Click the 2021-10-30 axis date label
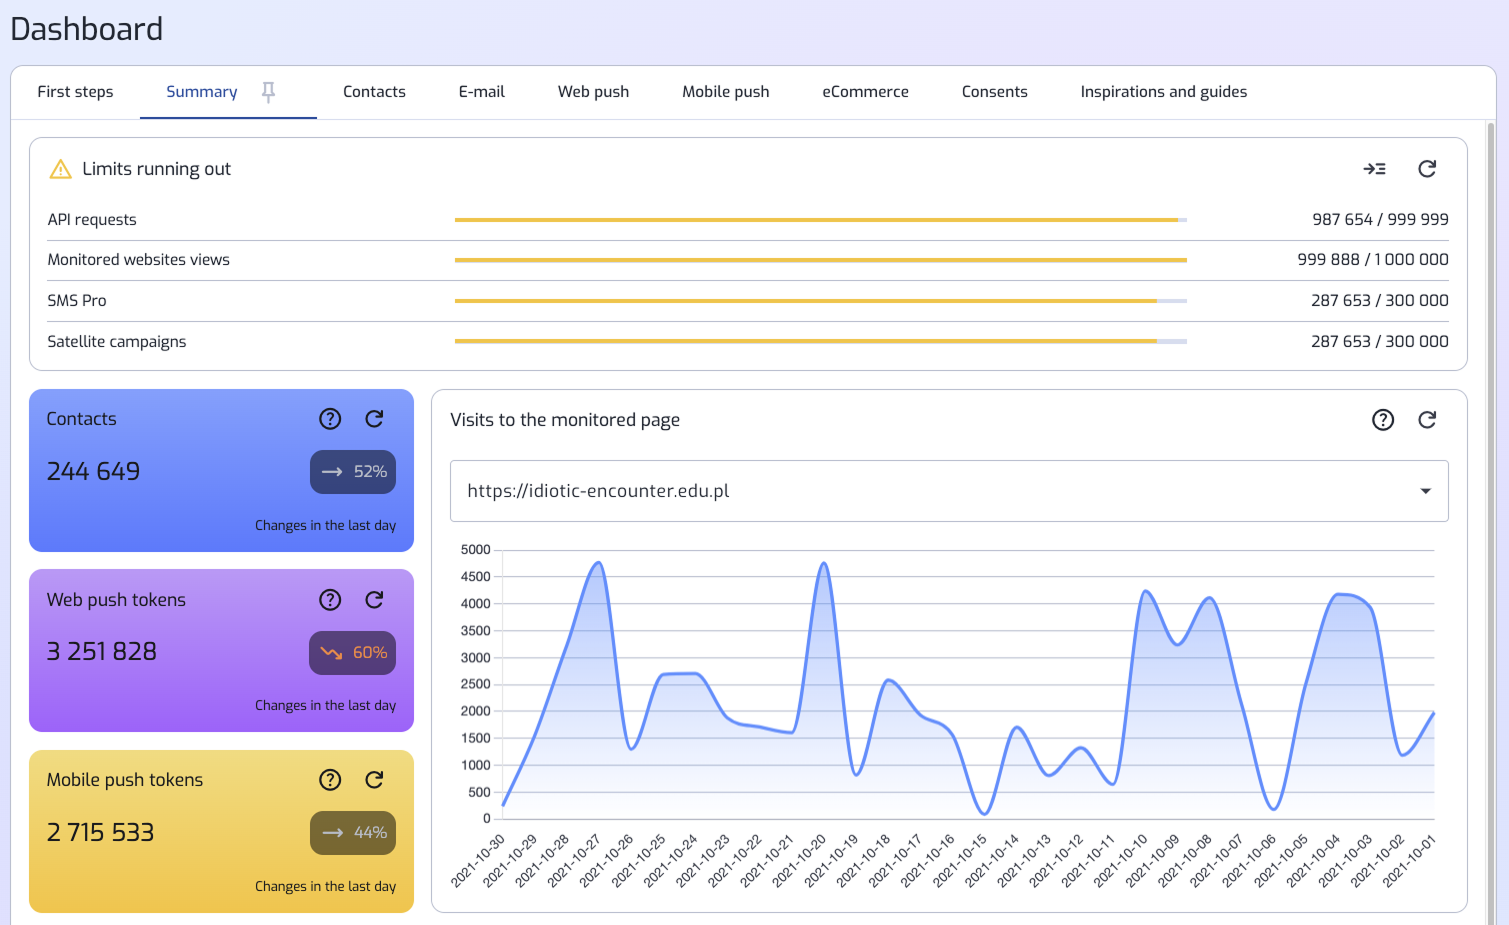 click(479, 860)
